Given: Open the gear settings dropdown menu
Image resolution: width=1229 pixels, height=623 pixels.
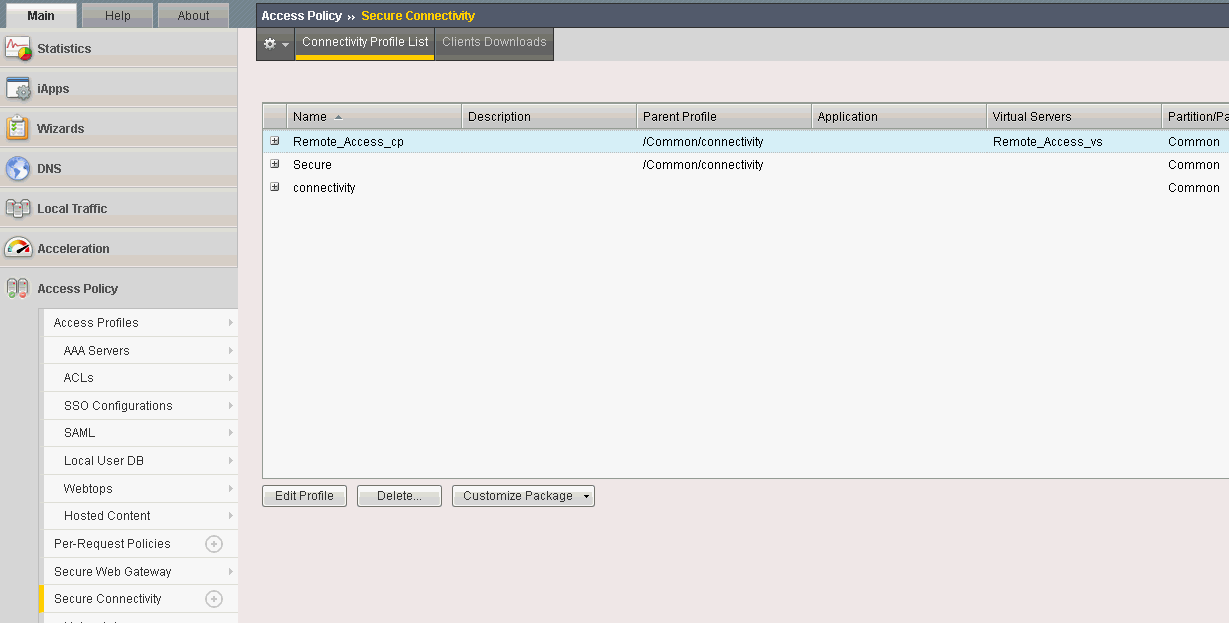Looking at the screenshot, I should click(275, 43).
